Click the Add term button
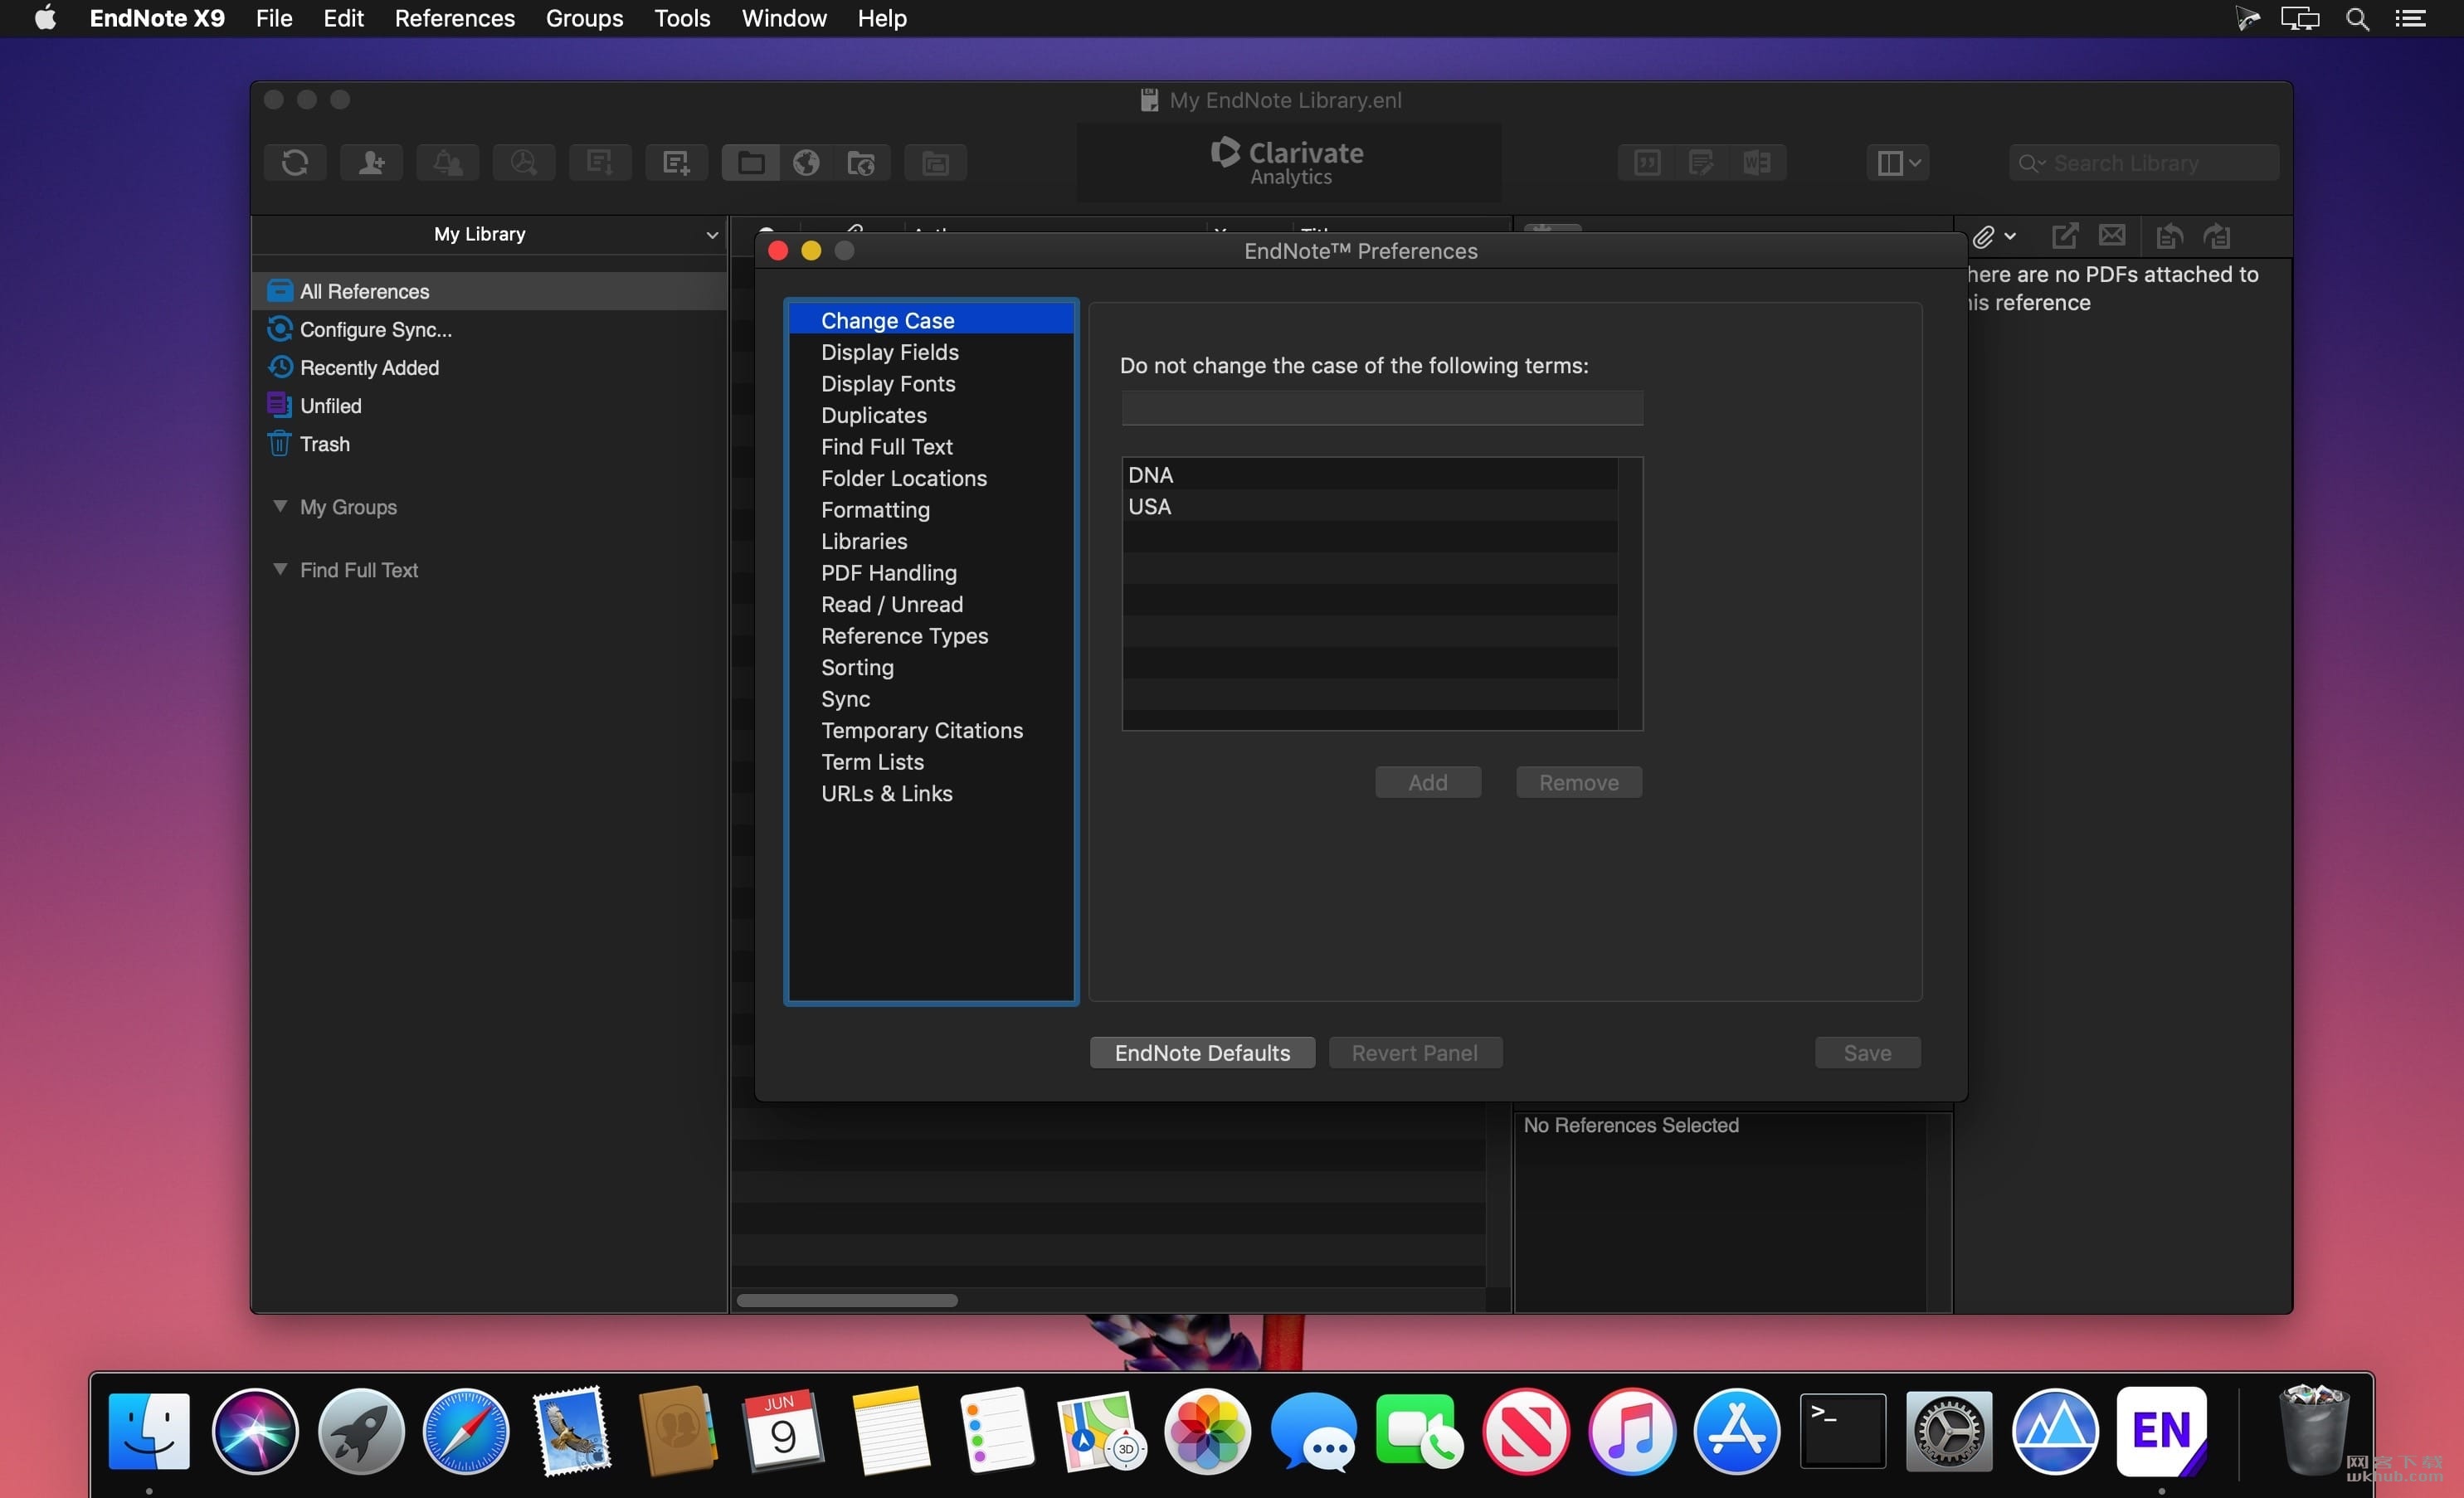Viewport: 2464px width, 1498px height. point(1428,782)
